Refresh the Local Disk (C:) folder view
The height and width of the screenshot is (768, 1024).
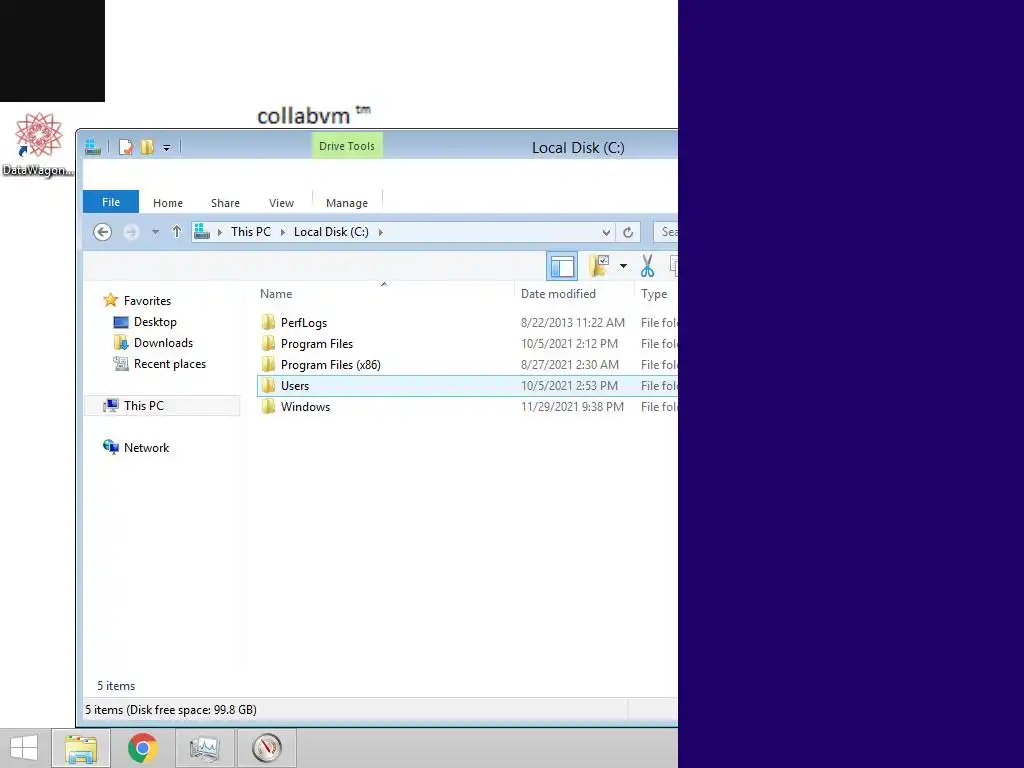pyautogui.click(x=628, y=232)
